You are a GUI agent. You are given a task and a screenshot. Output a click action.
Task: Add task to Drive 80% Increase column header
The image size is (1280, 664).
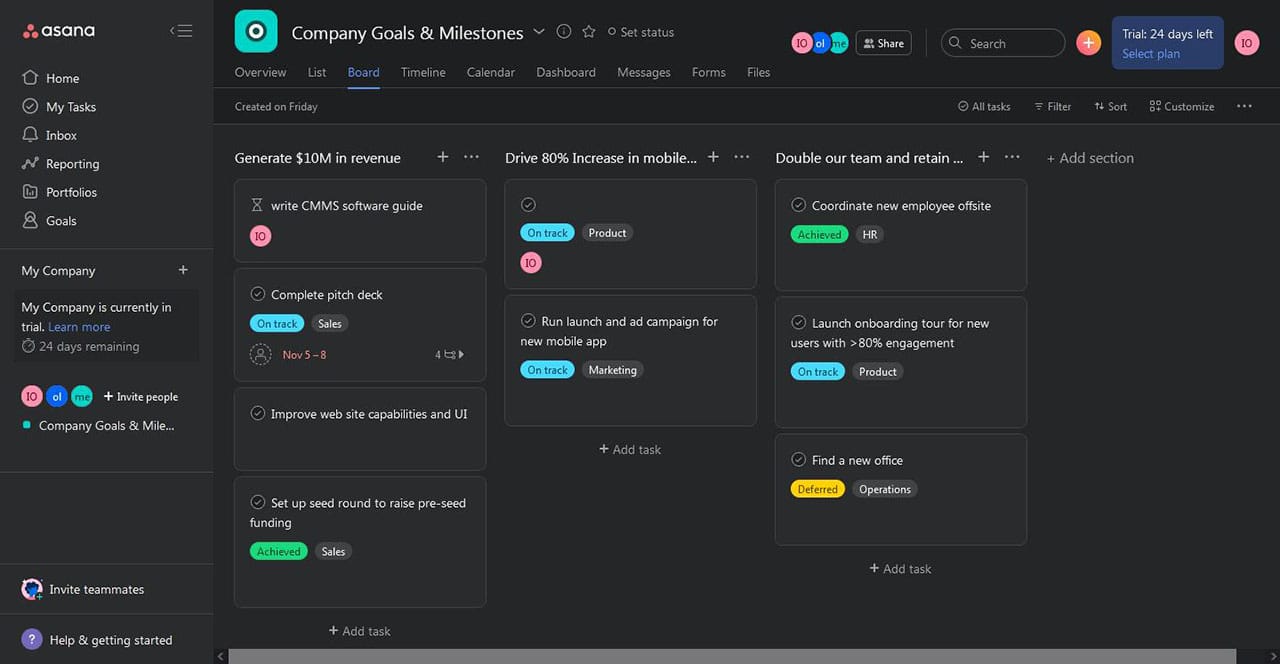713,157
